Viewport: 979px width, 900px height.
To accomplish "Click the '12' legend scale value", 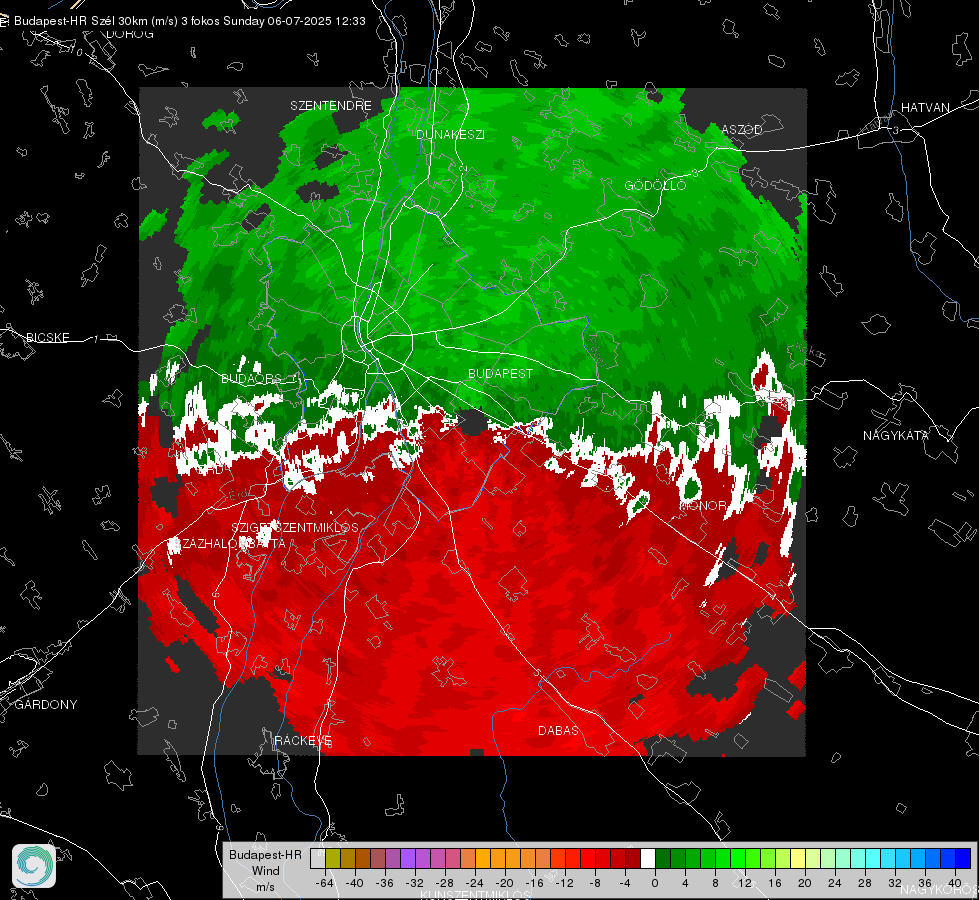I will (745, 883).
